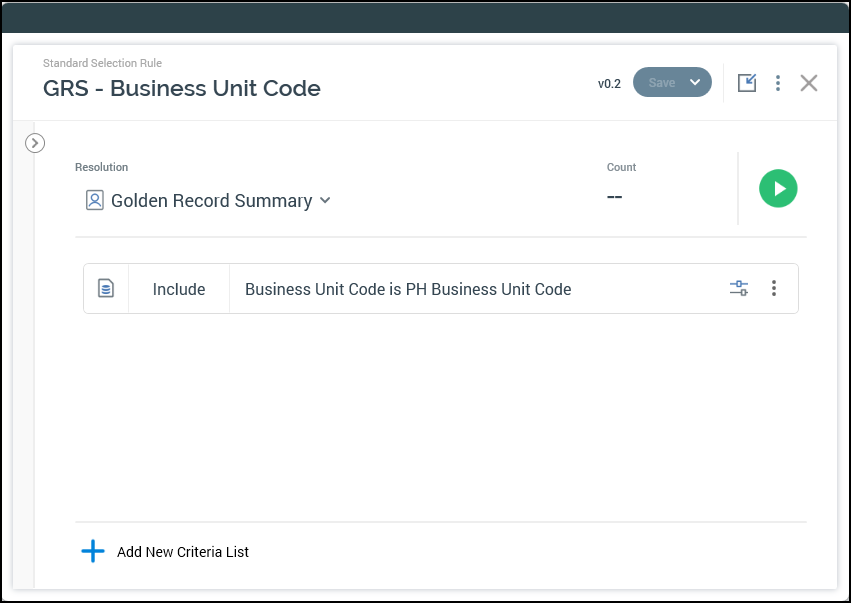Expand the Golden Record Summary chevron
The image size is (851, 603).
point(325,201)
